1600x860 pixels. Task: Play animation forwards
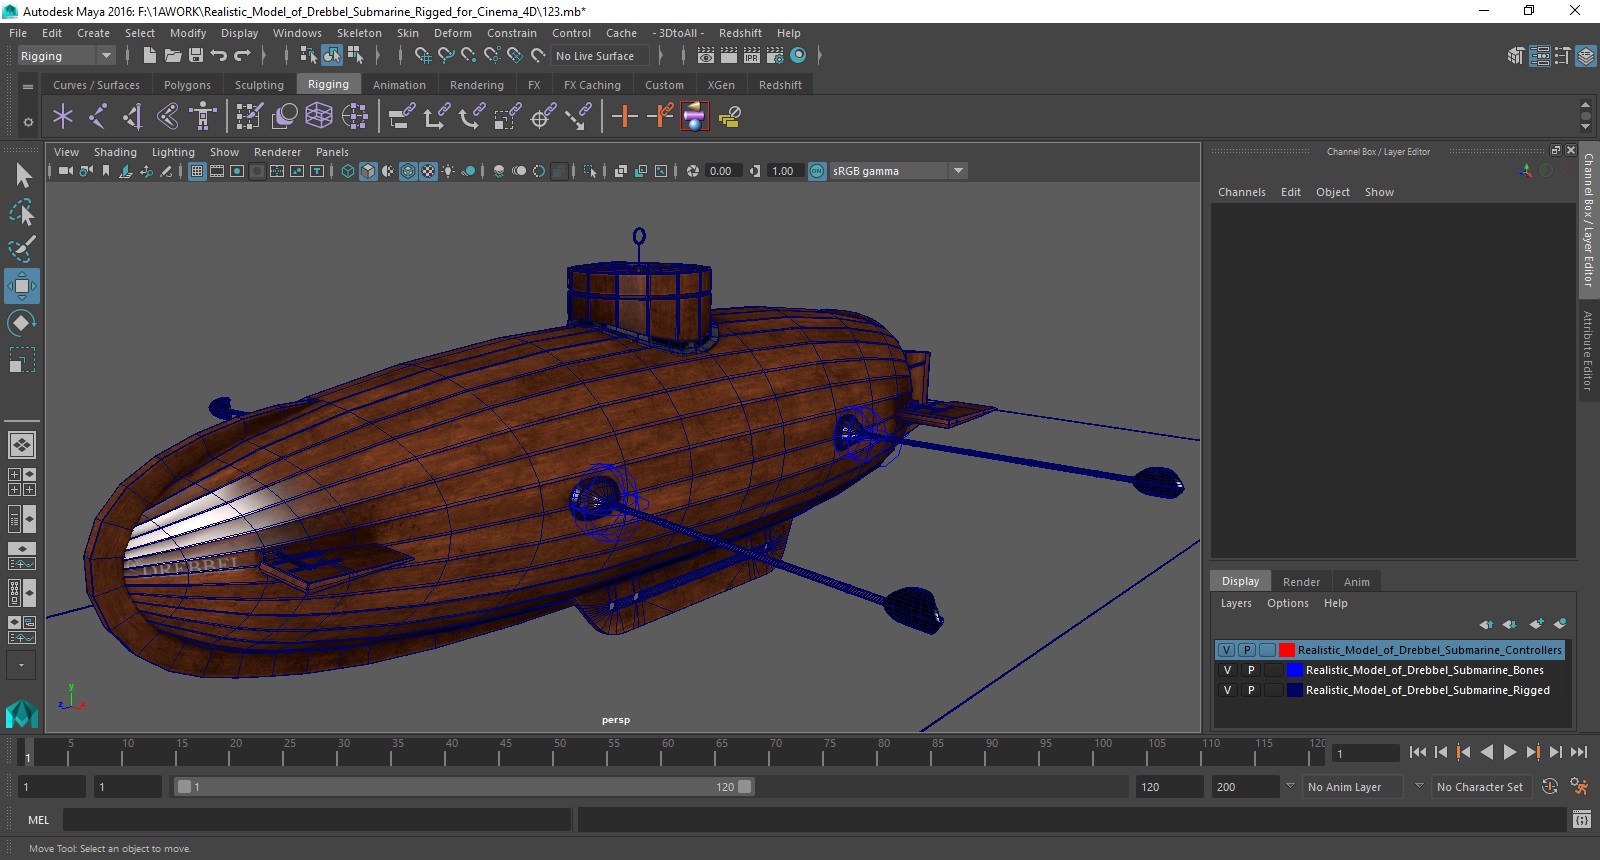pyautogui.click(x=1510, y=752)
